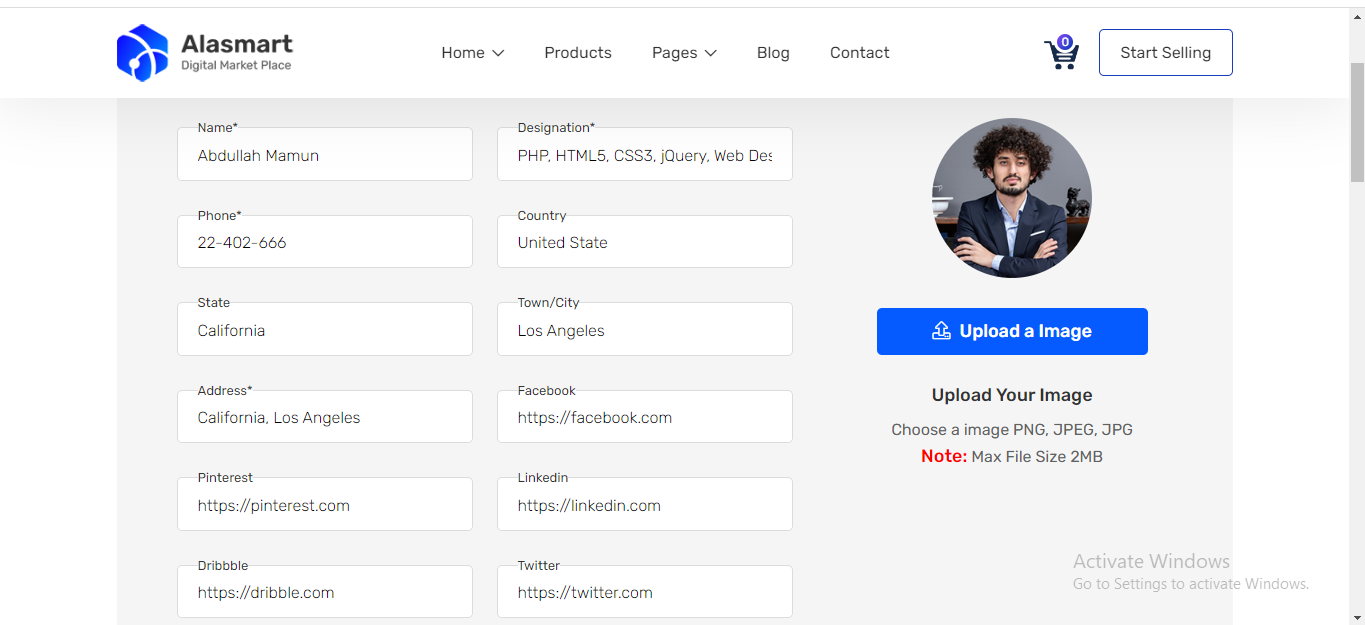The width and height of the screenshot is (1365, 625).
Task: Focus the Designation text field
Action: 644,156
